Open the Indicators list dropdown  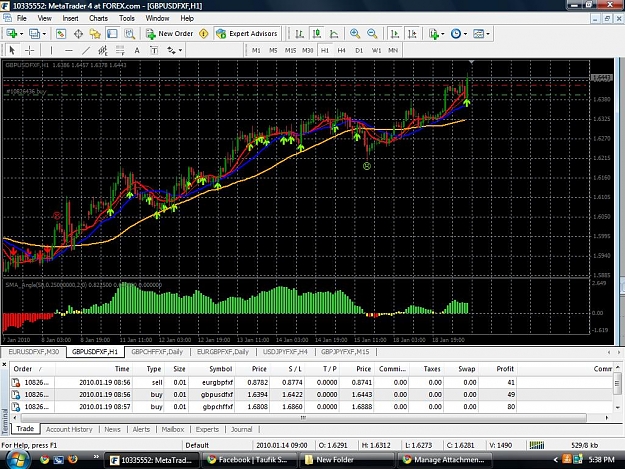click(436, 34)
